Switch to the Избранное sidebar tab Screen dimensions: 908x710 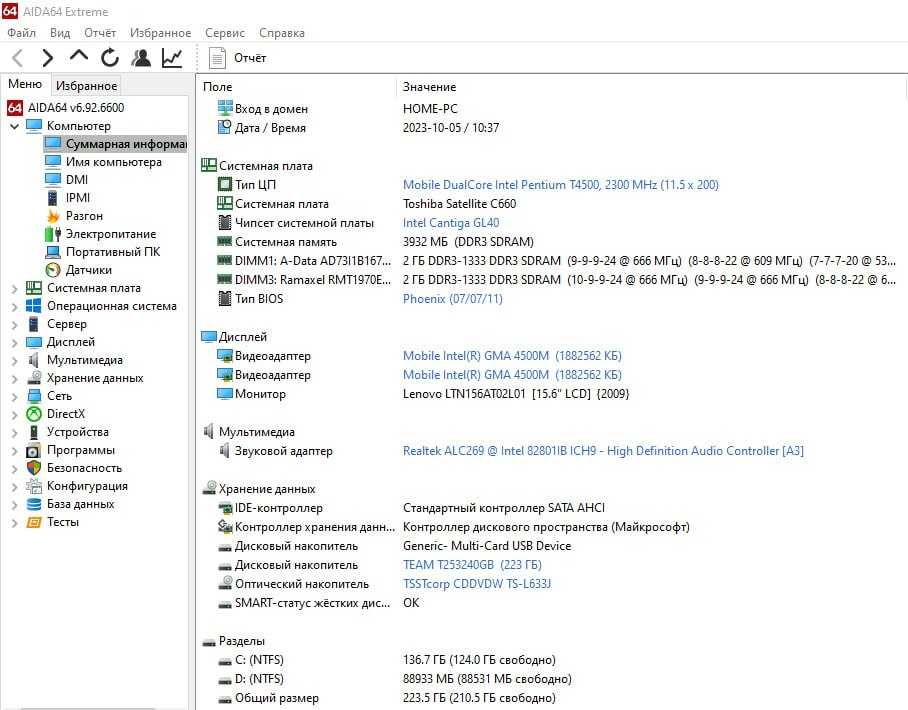pyautogui.click(x=86, y=86)
